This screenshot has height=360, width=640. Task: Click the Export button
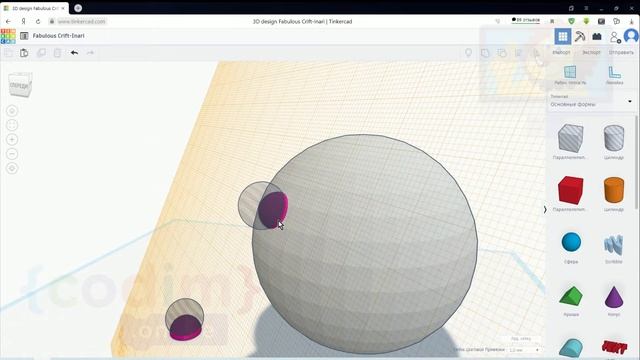tap(591, 53)
